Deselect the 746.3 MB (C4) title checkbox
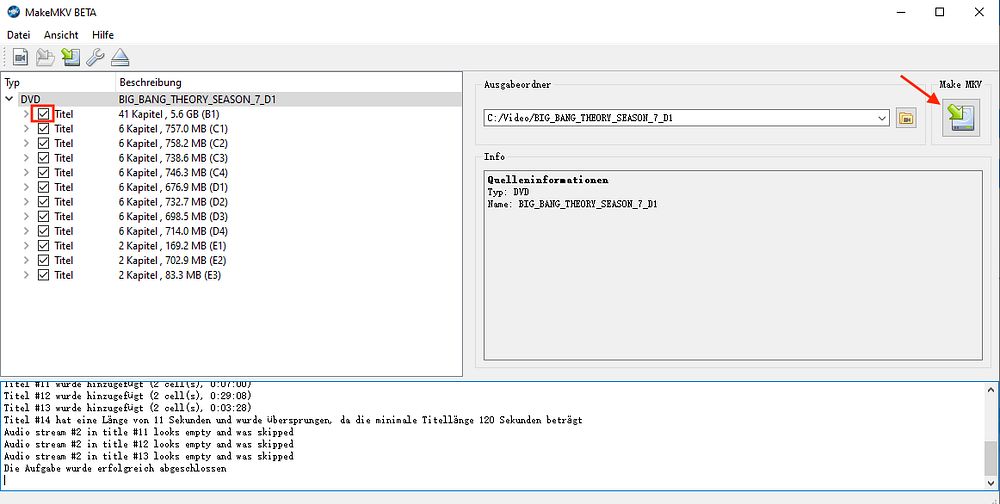 [x=43, y=173]
